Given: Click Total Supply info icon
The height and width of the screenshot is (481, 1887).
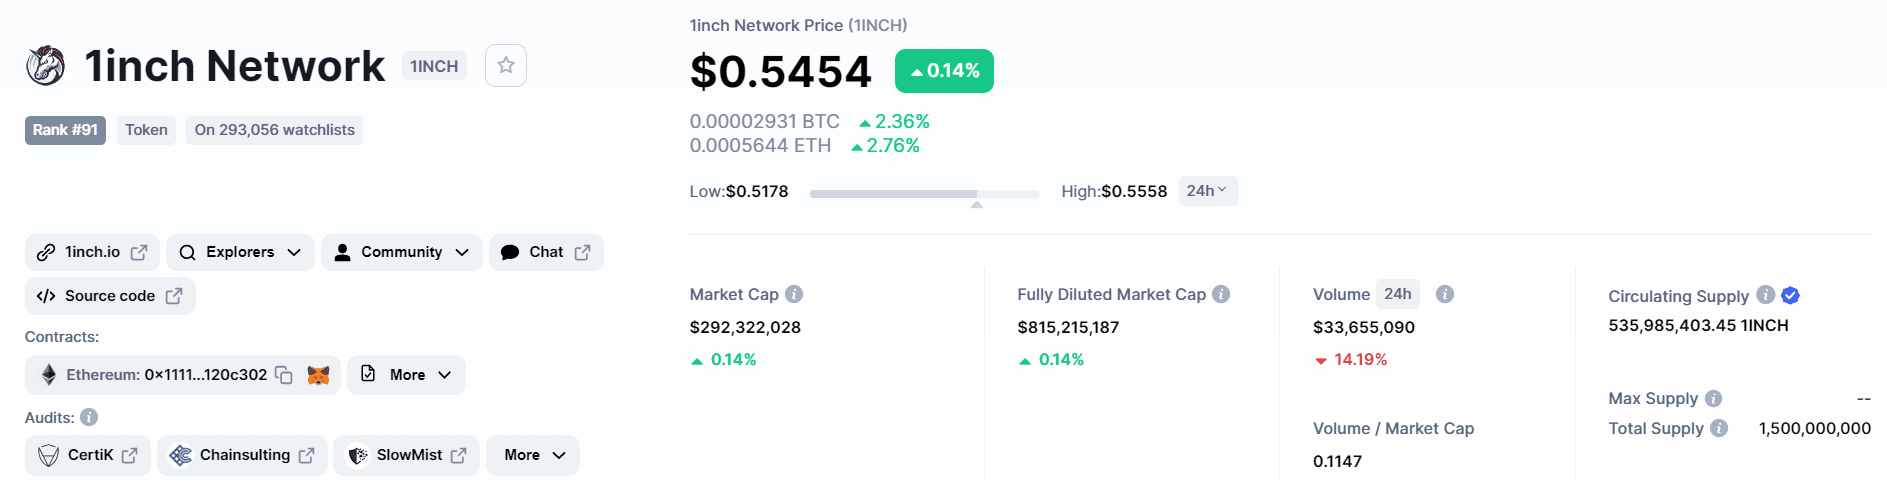Looking at the screenshot, I should point(1719,428).
